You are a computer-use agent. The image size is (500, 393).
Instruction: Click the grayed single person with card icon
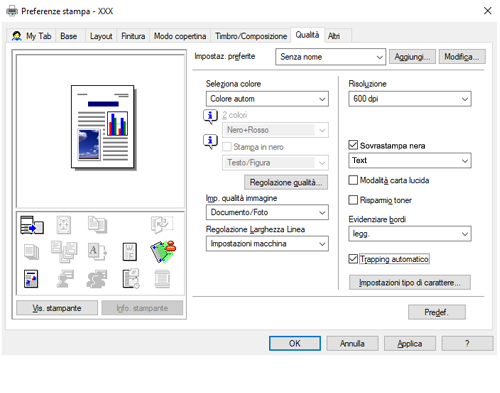tap(65, 279)
